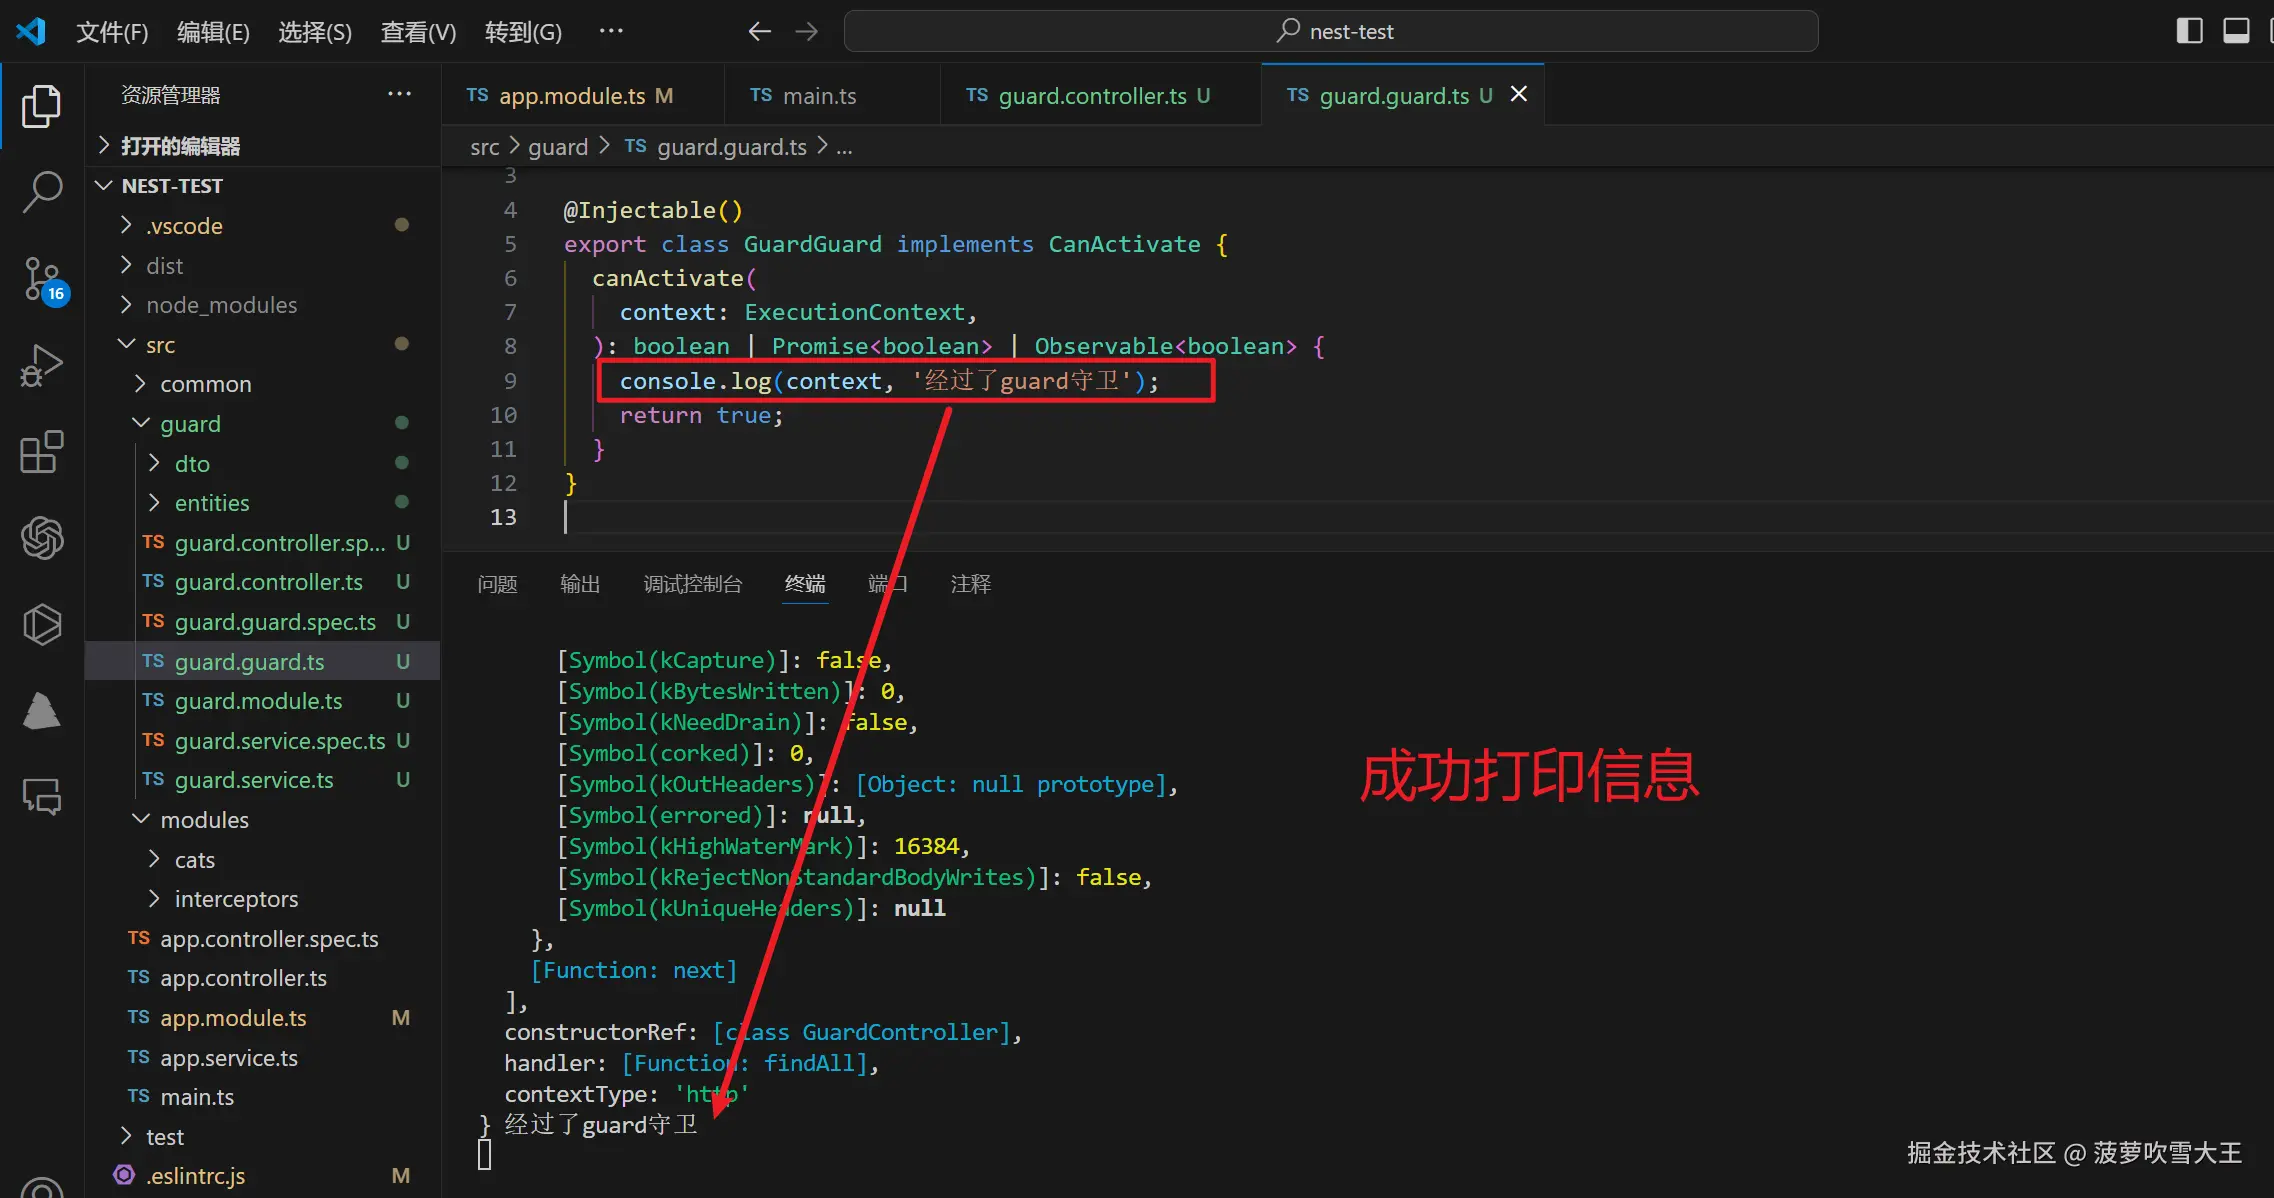Click the guard breadcrumb above the editor

click(558, 146)
